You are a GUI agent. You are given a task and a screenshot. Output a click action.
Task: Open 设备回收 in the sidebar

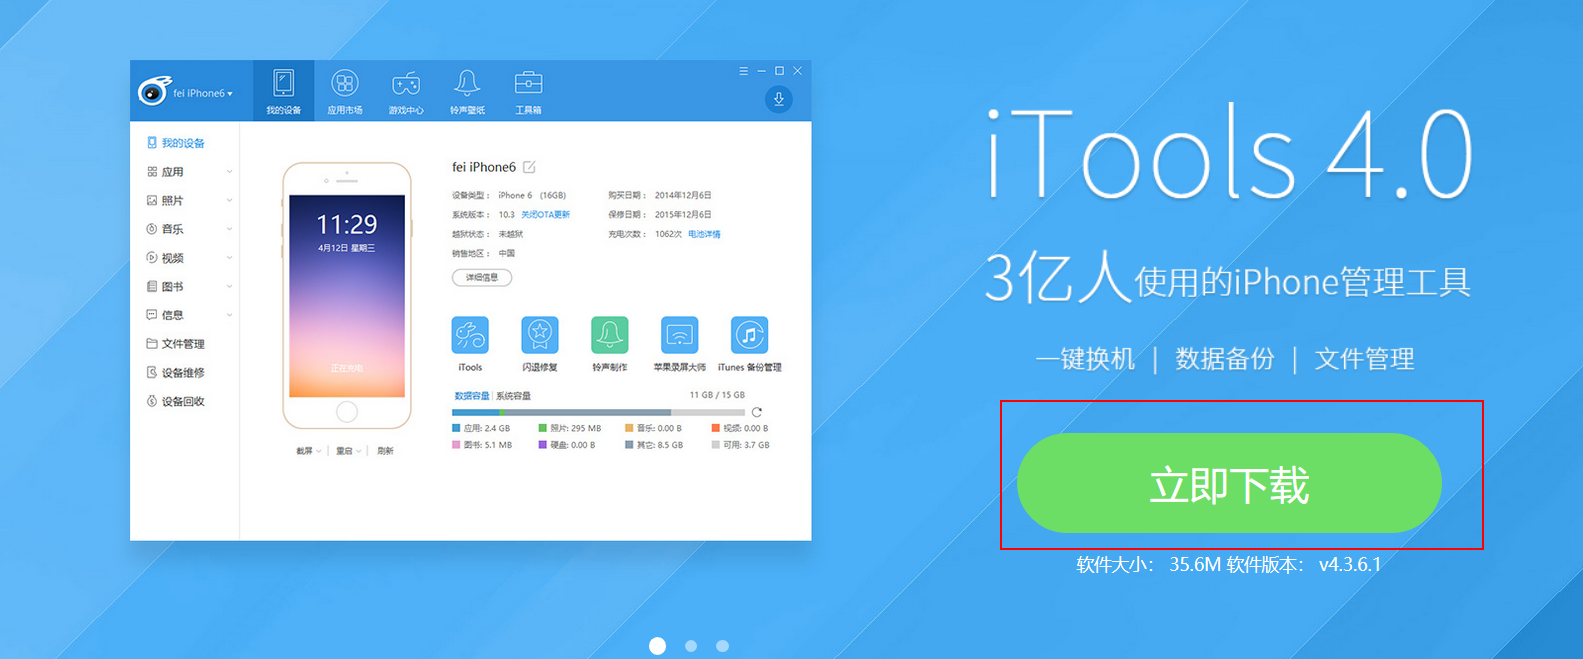point(176,401)
